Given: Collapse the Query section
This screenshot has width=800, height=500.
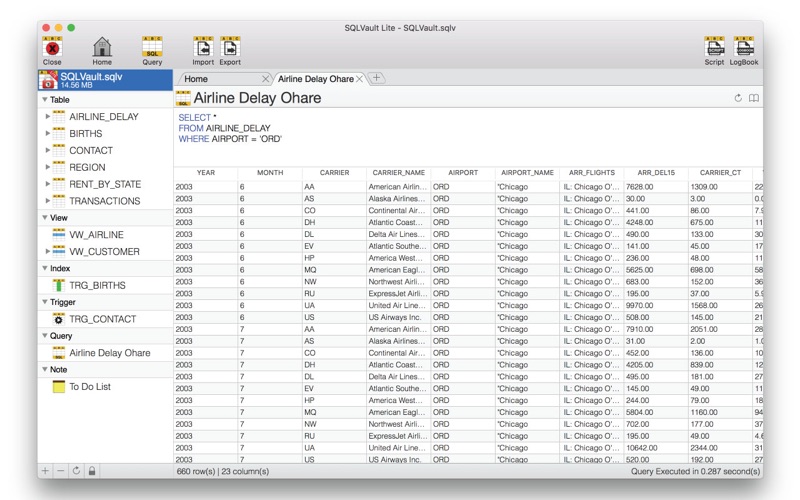Looking at the screenshot, I should tap(45, 336).
